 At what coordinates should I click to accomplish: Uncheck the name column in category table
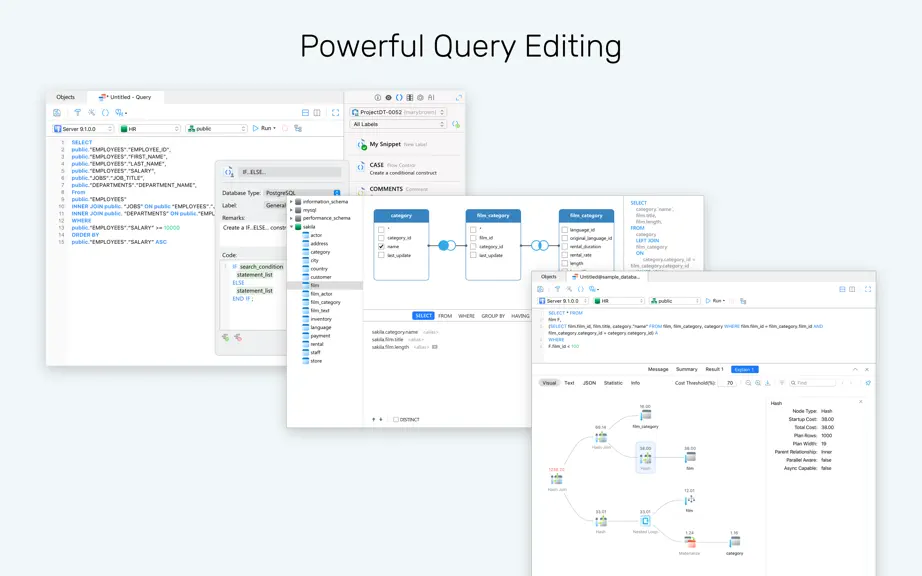(x=381, y=247)
